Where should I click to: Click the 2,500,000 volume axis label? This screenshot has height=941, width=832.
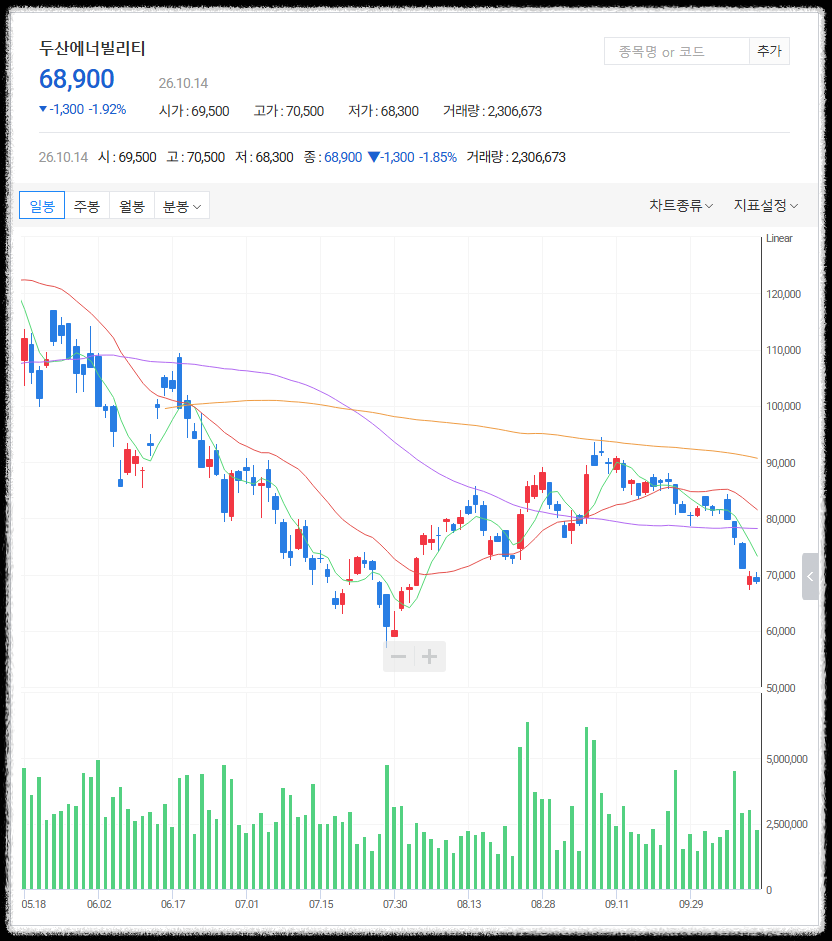click(787, 824)
